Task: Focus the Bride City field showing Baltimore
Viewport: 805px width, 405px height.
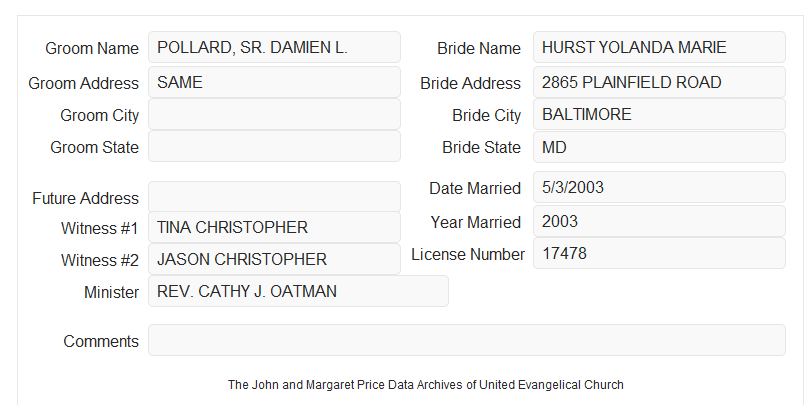Action: 659,114
